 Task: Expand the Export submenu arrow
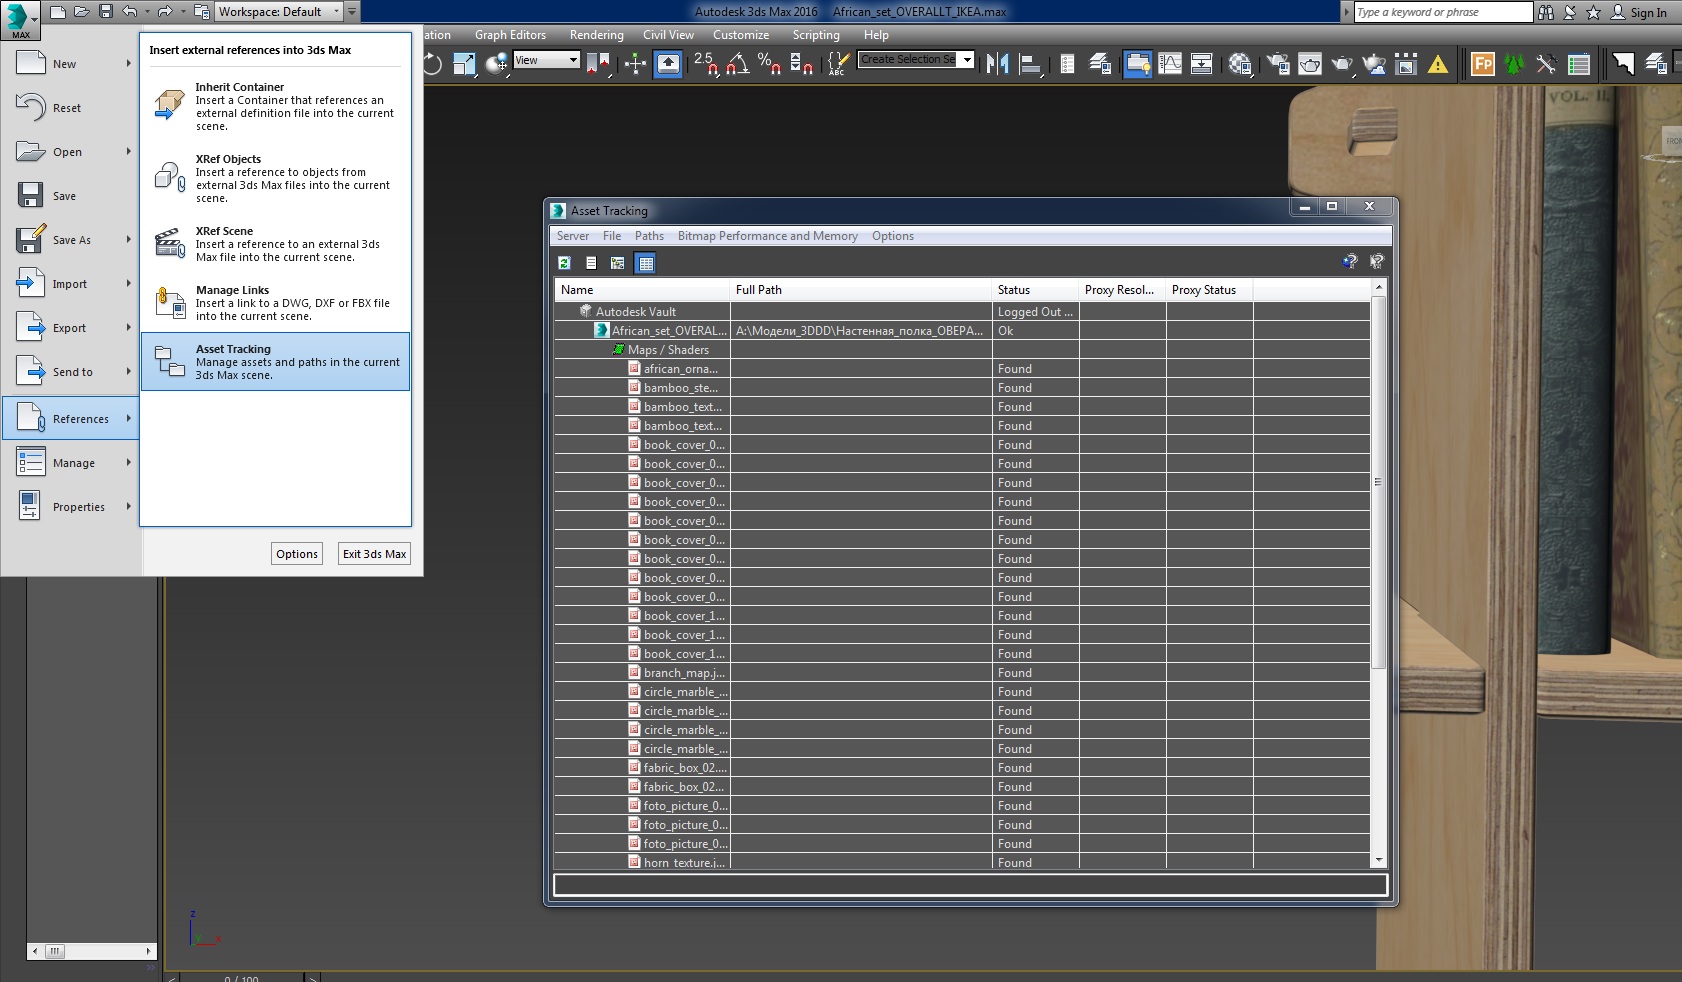[x=129, y=327]
